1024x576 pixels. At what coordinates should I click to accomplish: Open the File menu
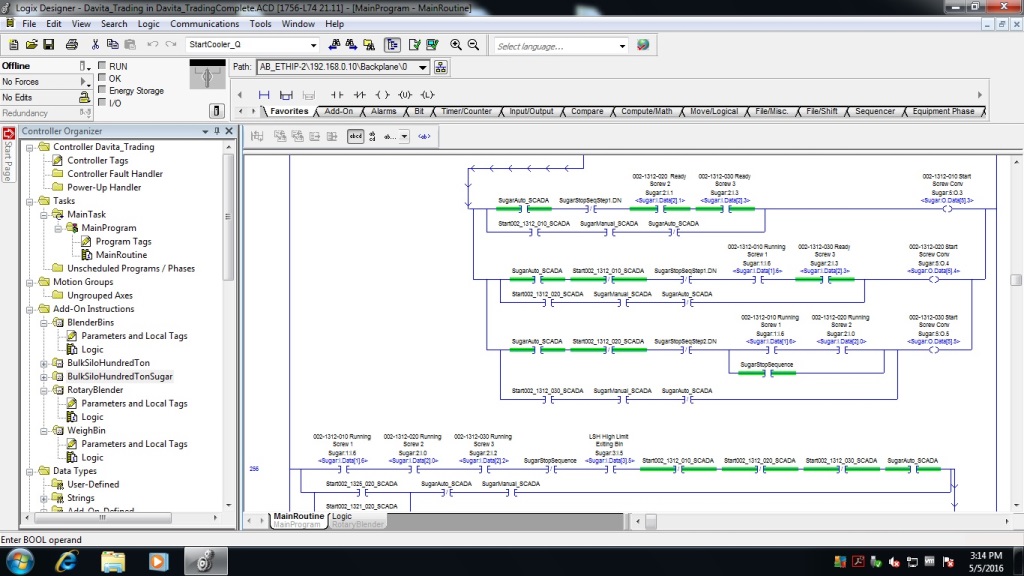pos(29,24)
